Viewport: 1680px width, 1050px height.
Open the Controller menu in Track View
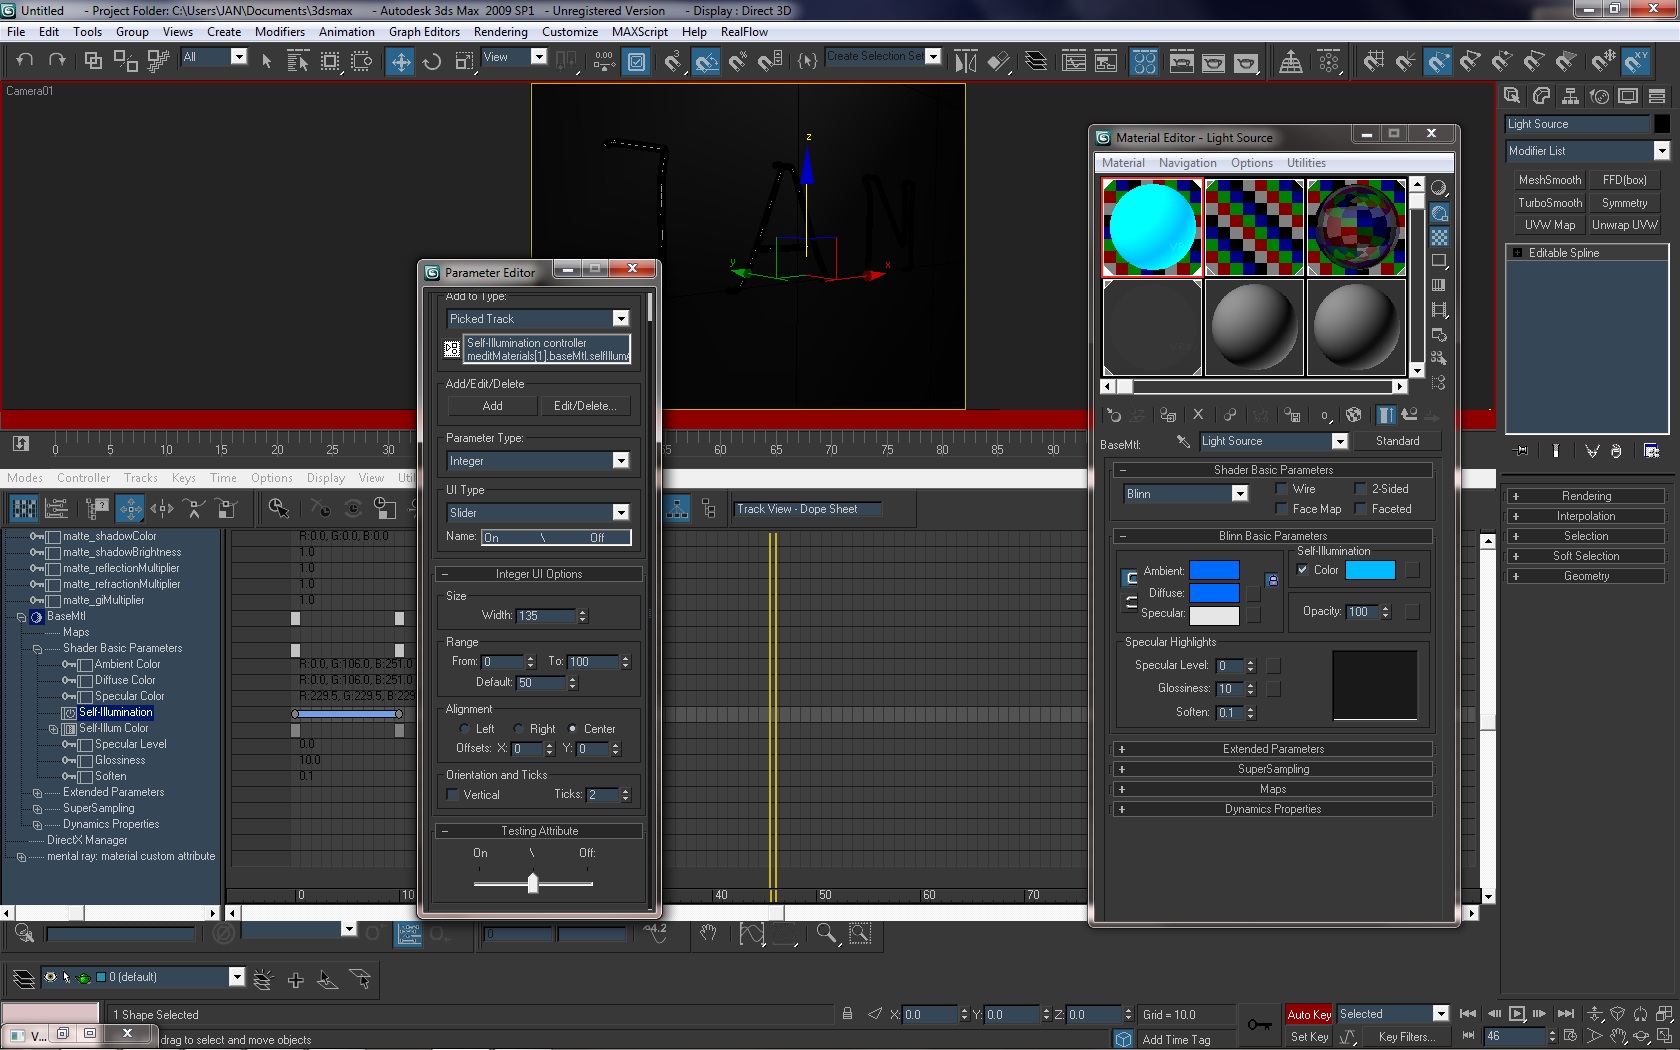pyautogui.click(x=83, y=478)
